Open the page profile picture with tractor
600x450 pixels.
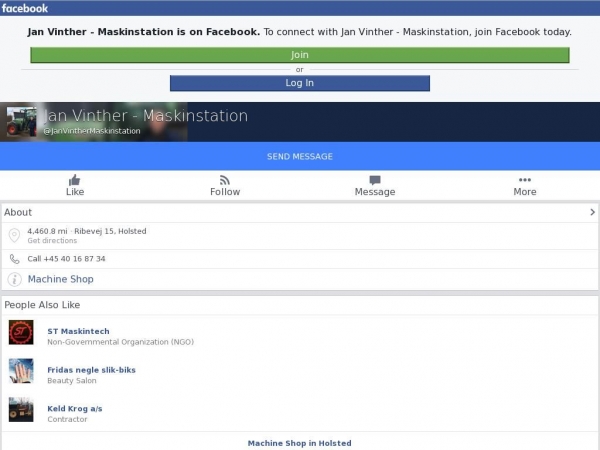pyautogui.click(x=22, y=122)
